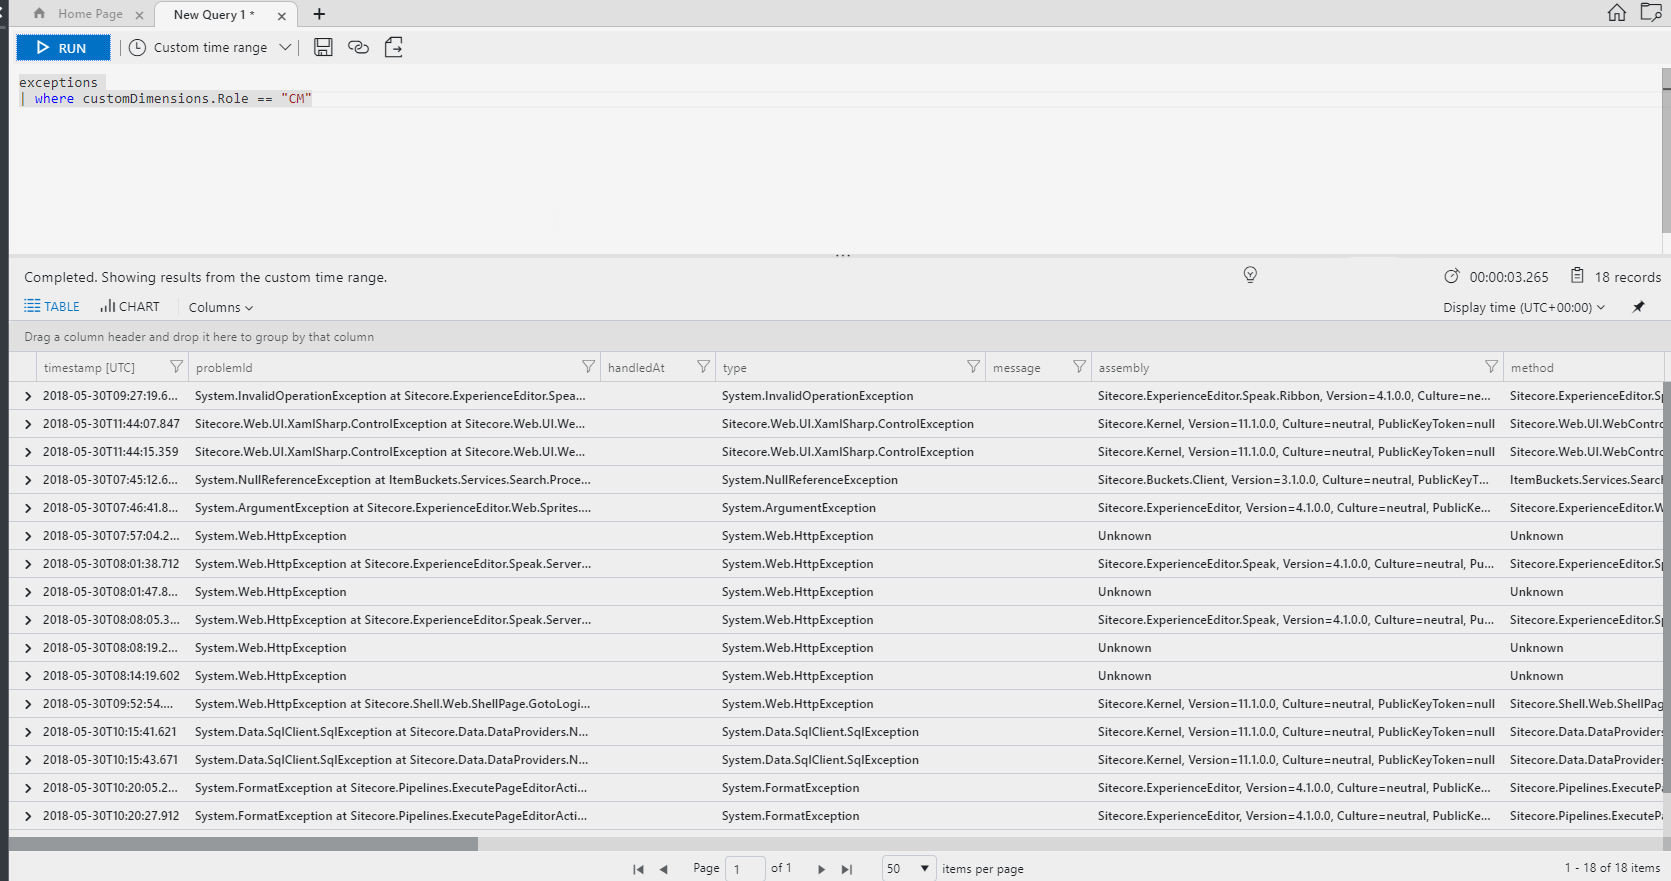The width and height of the screenshot is (1671, 881).
Task: Open filter for the type column
Action: tap(973, 367)
